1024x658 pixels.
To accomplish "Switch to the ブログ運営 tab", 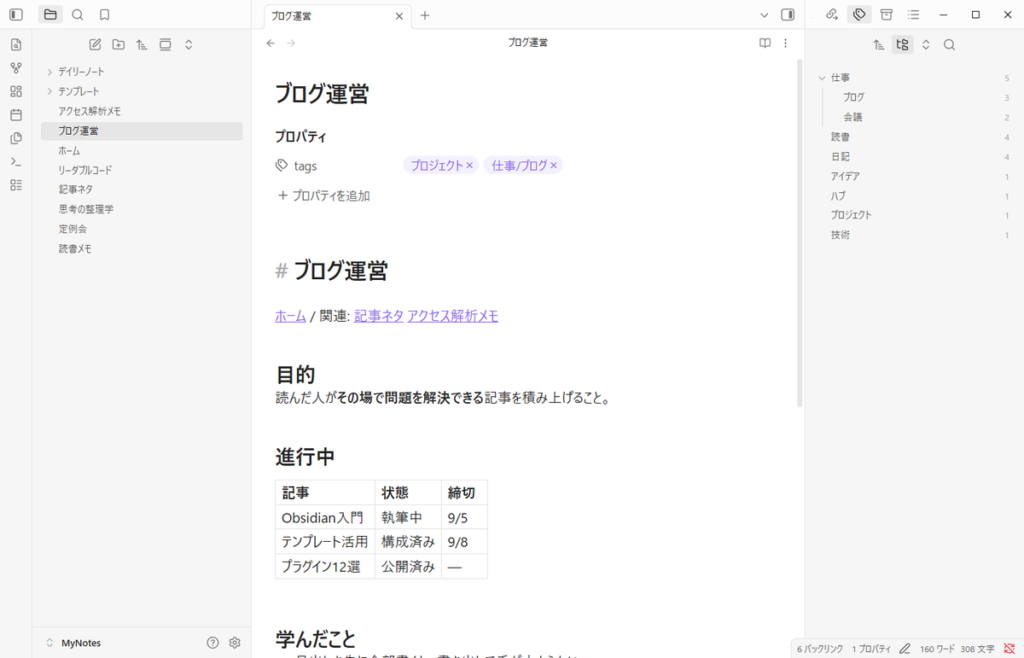I will pos(330,16).
